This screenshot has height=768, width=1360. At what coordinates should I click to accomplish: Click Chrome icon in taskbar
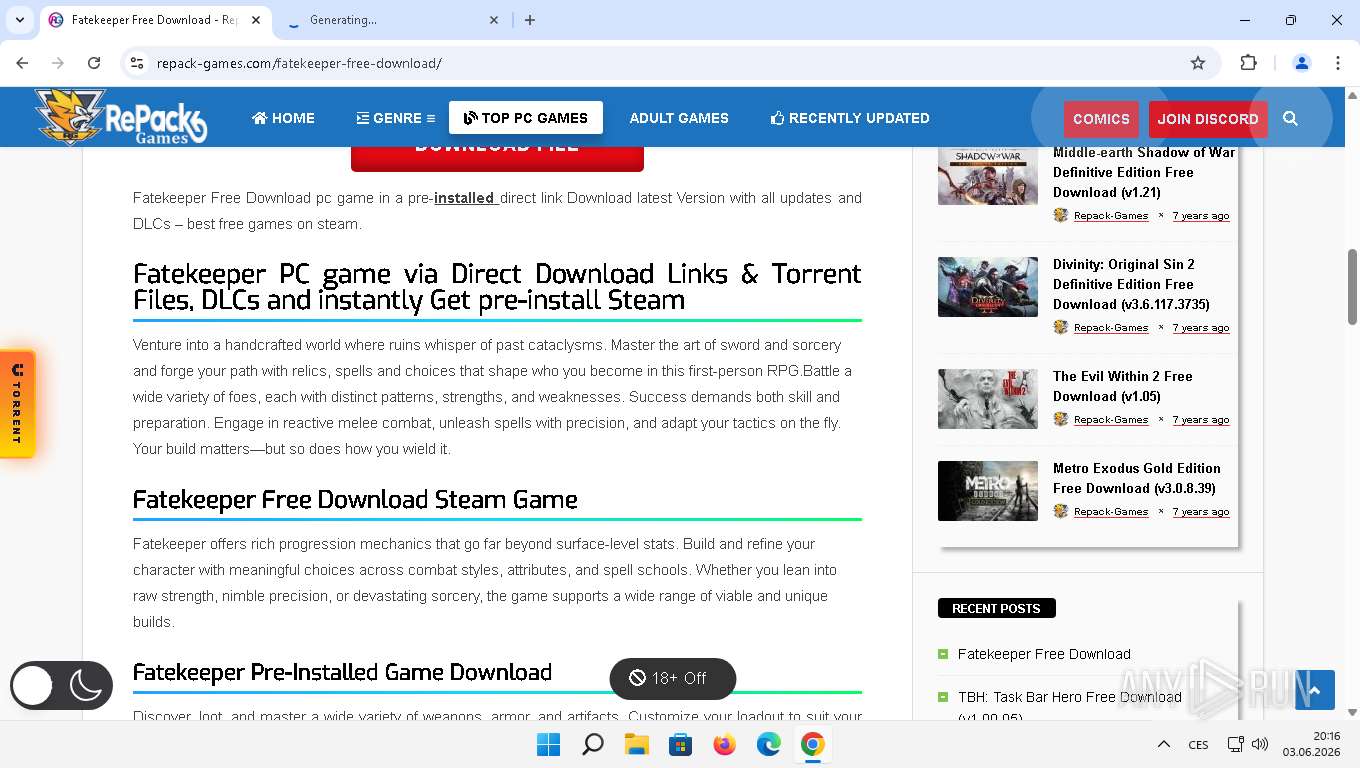(813, 745)
